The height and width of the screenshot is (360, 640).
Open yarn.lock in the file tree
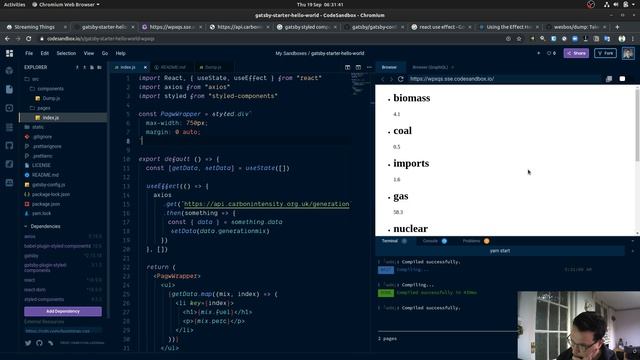pyautogui.click(x=41, y=213)
